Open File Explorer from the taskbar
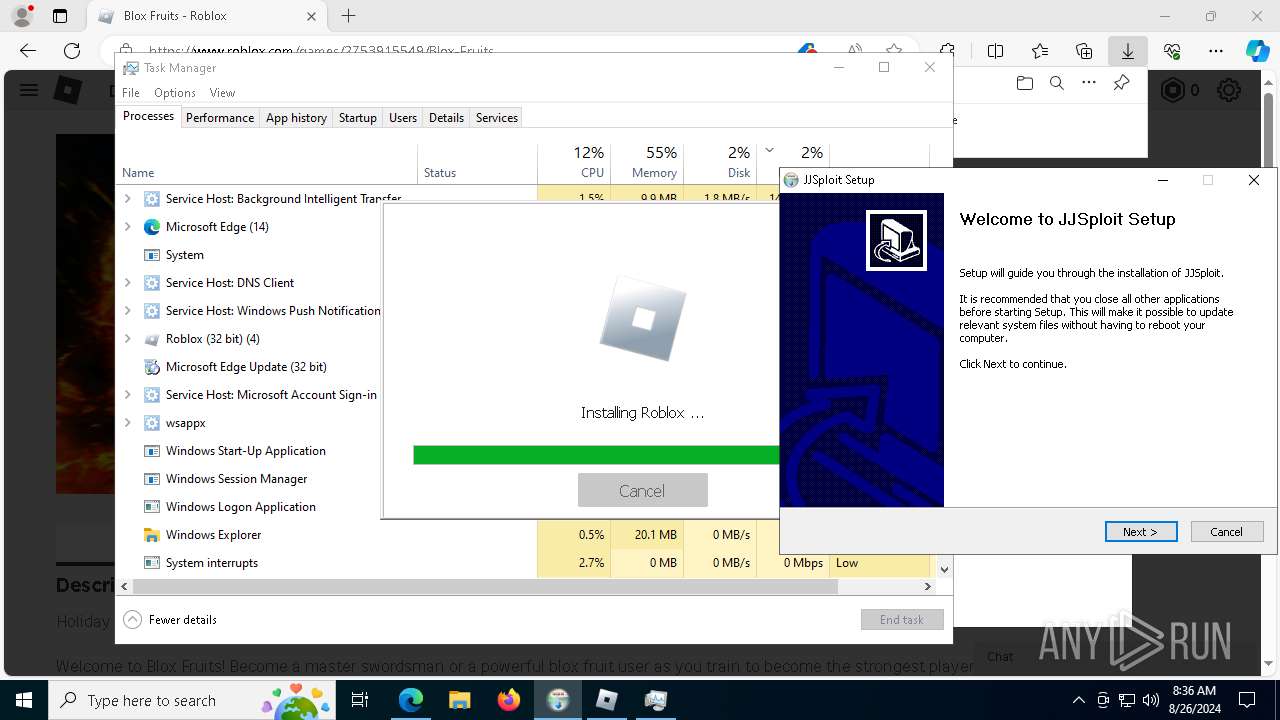This screenshot has height=720, width=1280. coord(460,700)
